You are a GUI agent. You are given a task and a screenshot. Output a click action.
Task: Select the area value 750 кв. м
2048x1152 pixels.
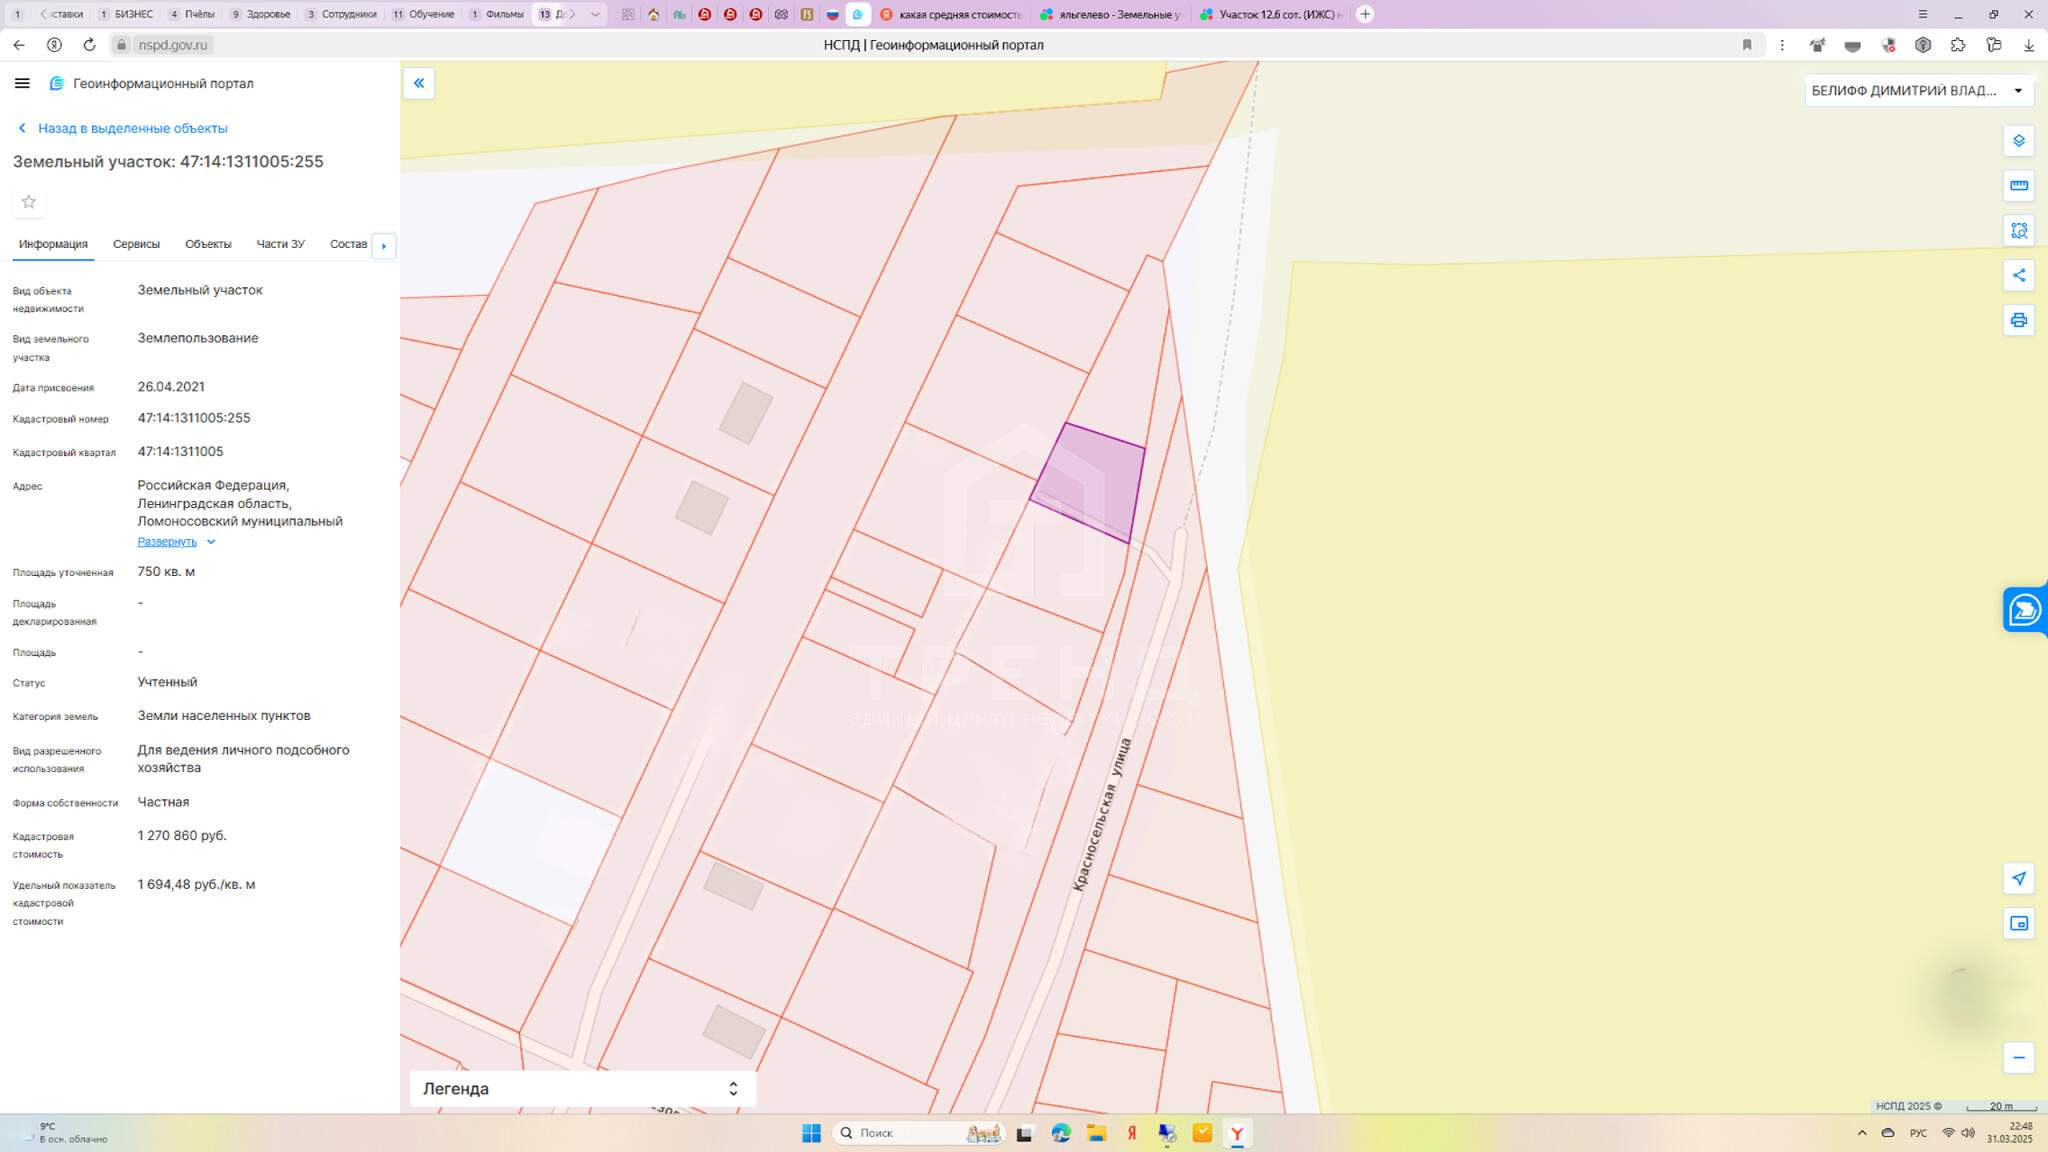coord(166,572)
